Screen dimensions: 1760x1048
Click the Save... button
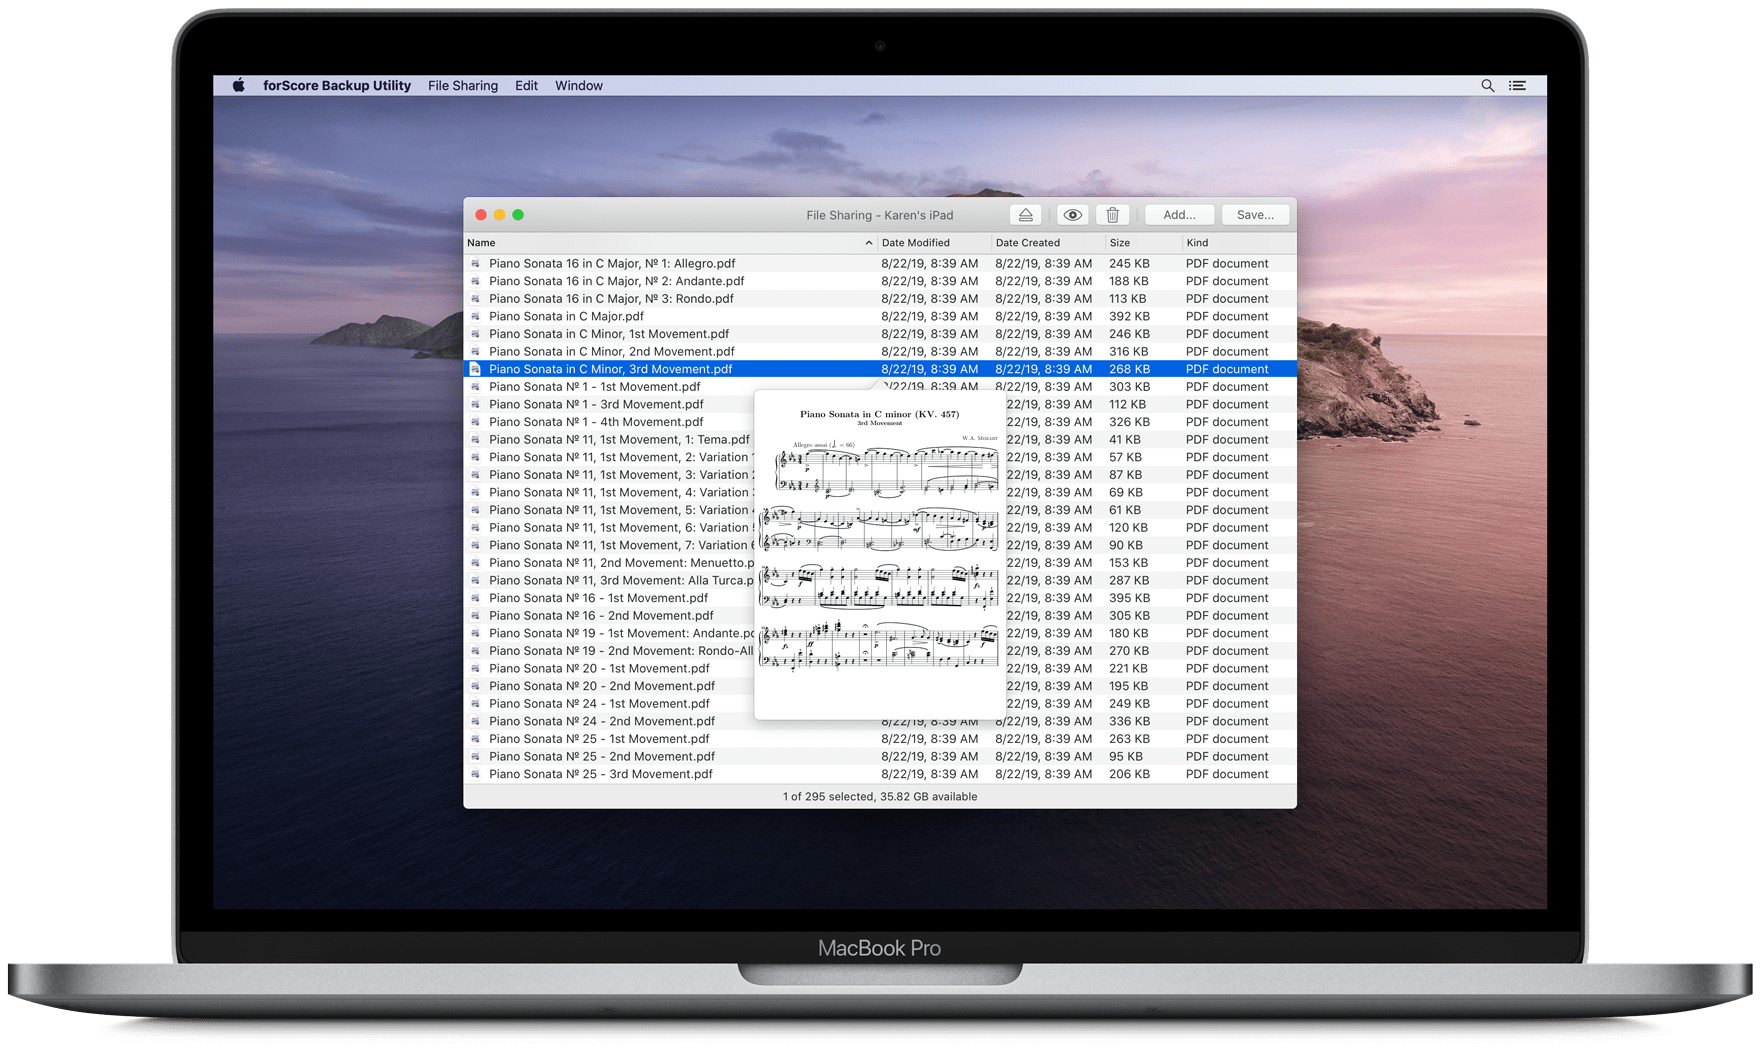pyautogui.click(x=1255, y=215)
